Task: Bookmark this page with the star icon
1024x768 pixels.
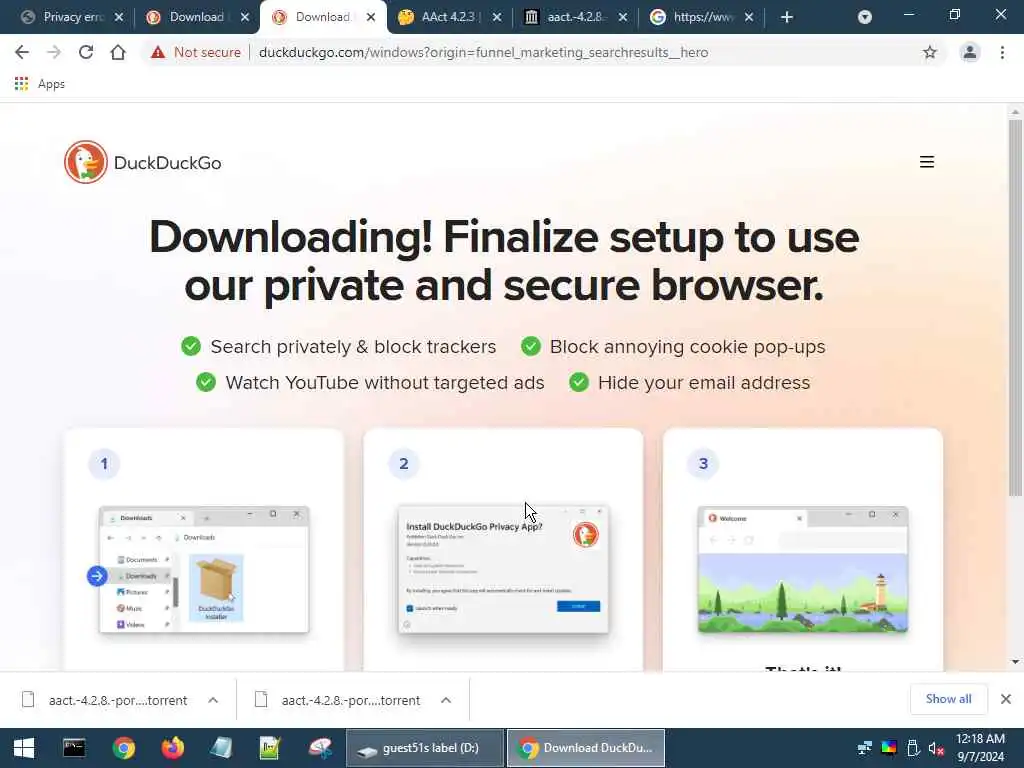Action: click(929, 52)
